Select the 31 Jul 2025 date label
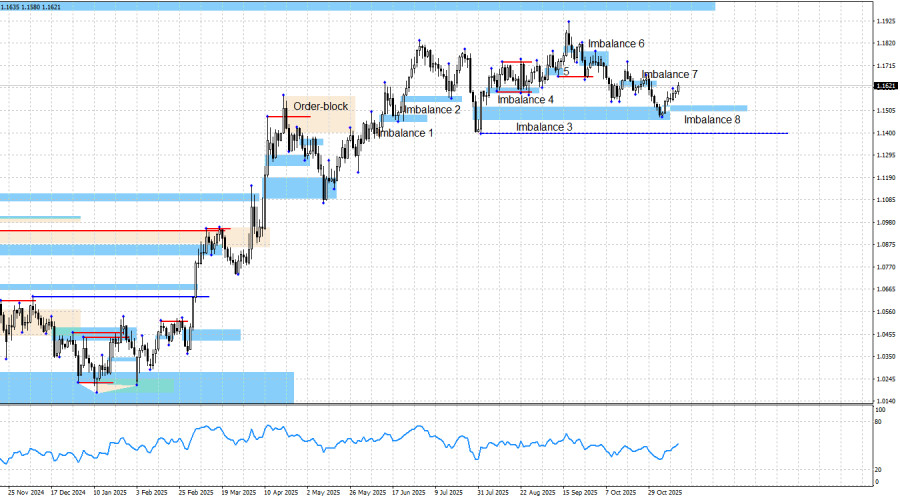This screenshot has width=900, height=500. (x=493, y=493)
